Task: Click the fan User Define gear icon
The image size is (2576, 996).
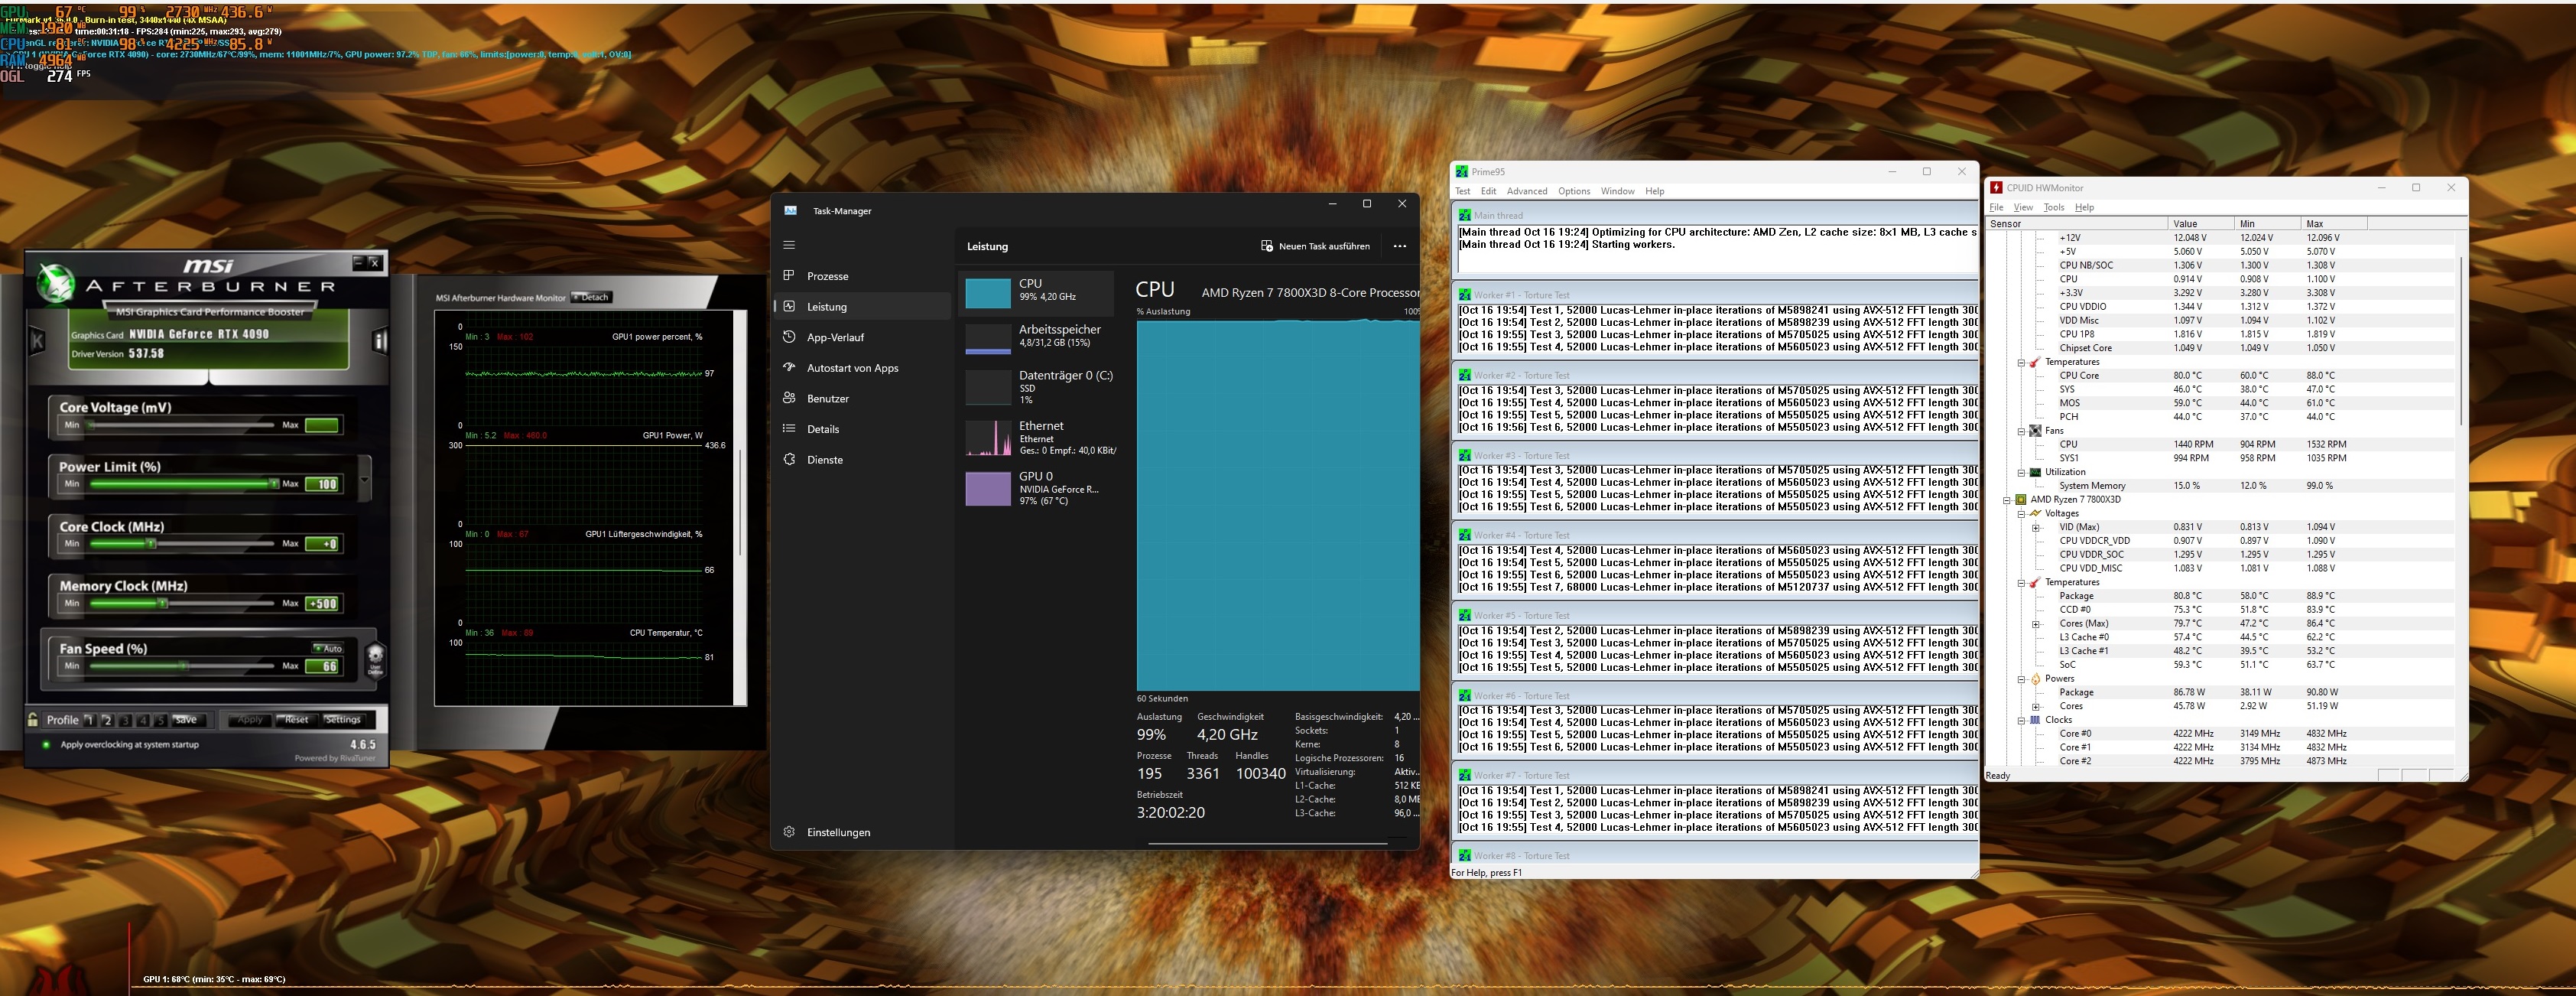Action: 375,659
